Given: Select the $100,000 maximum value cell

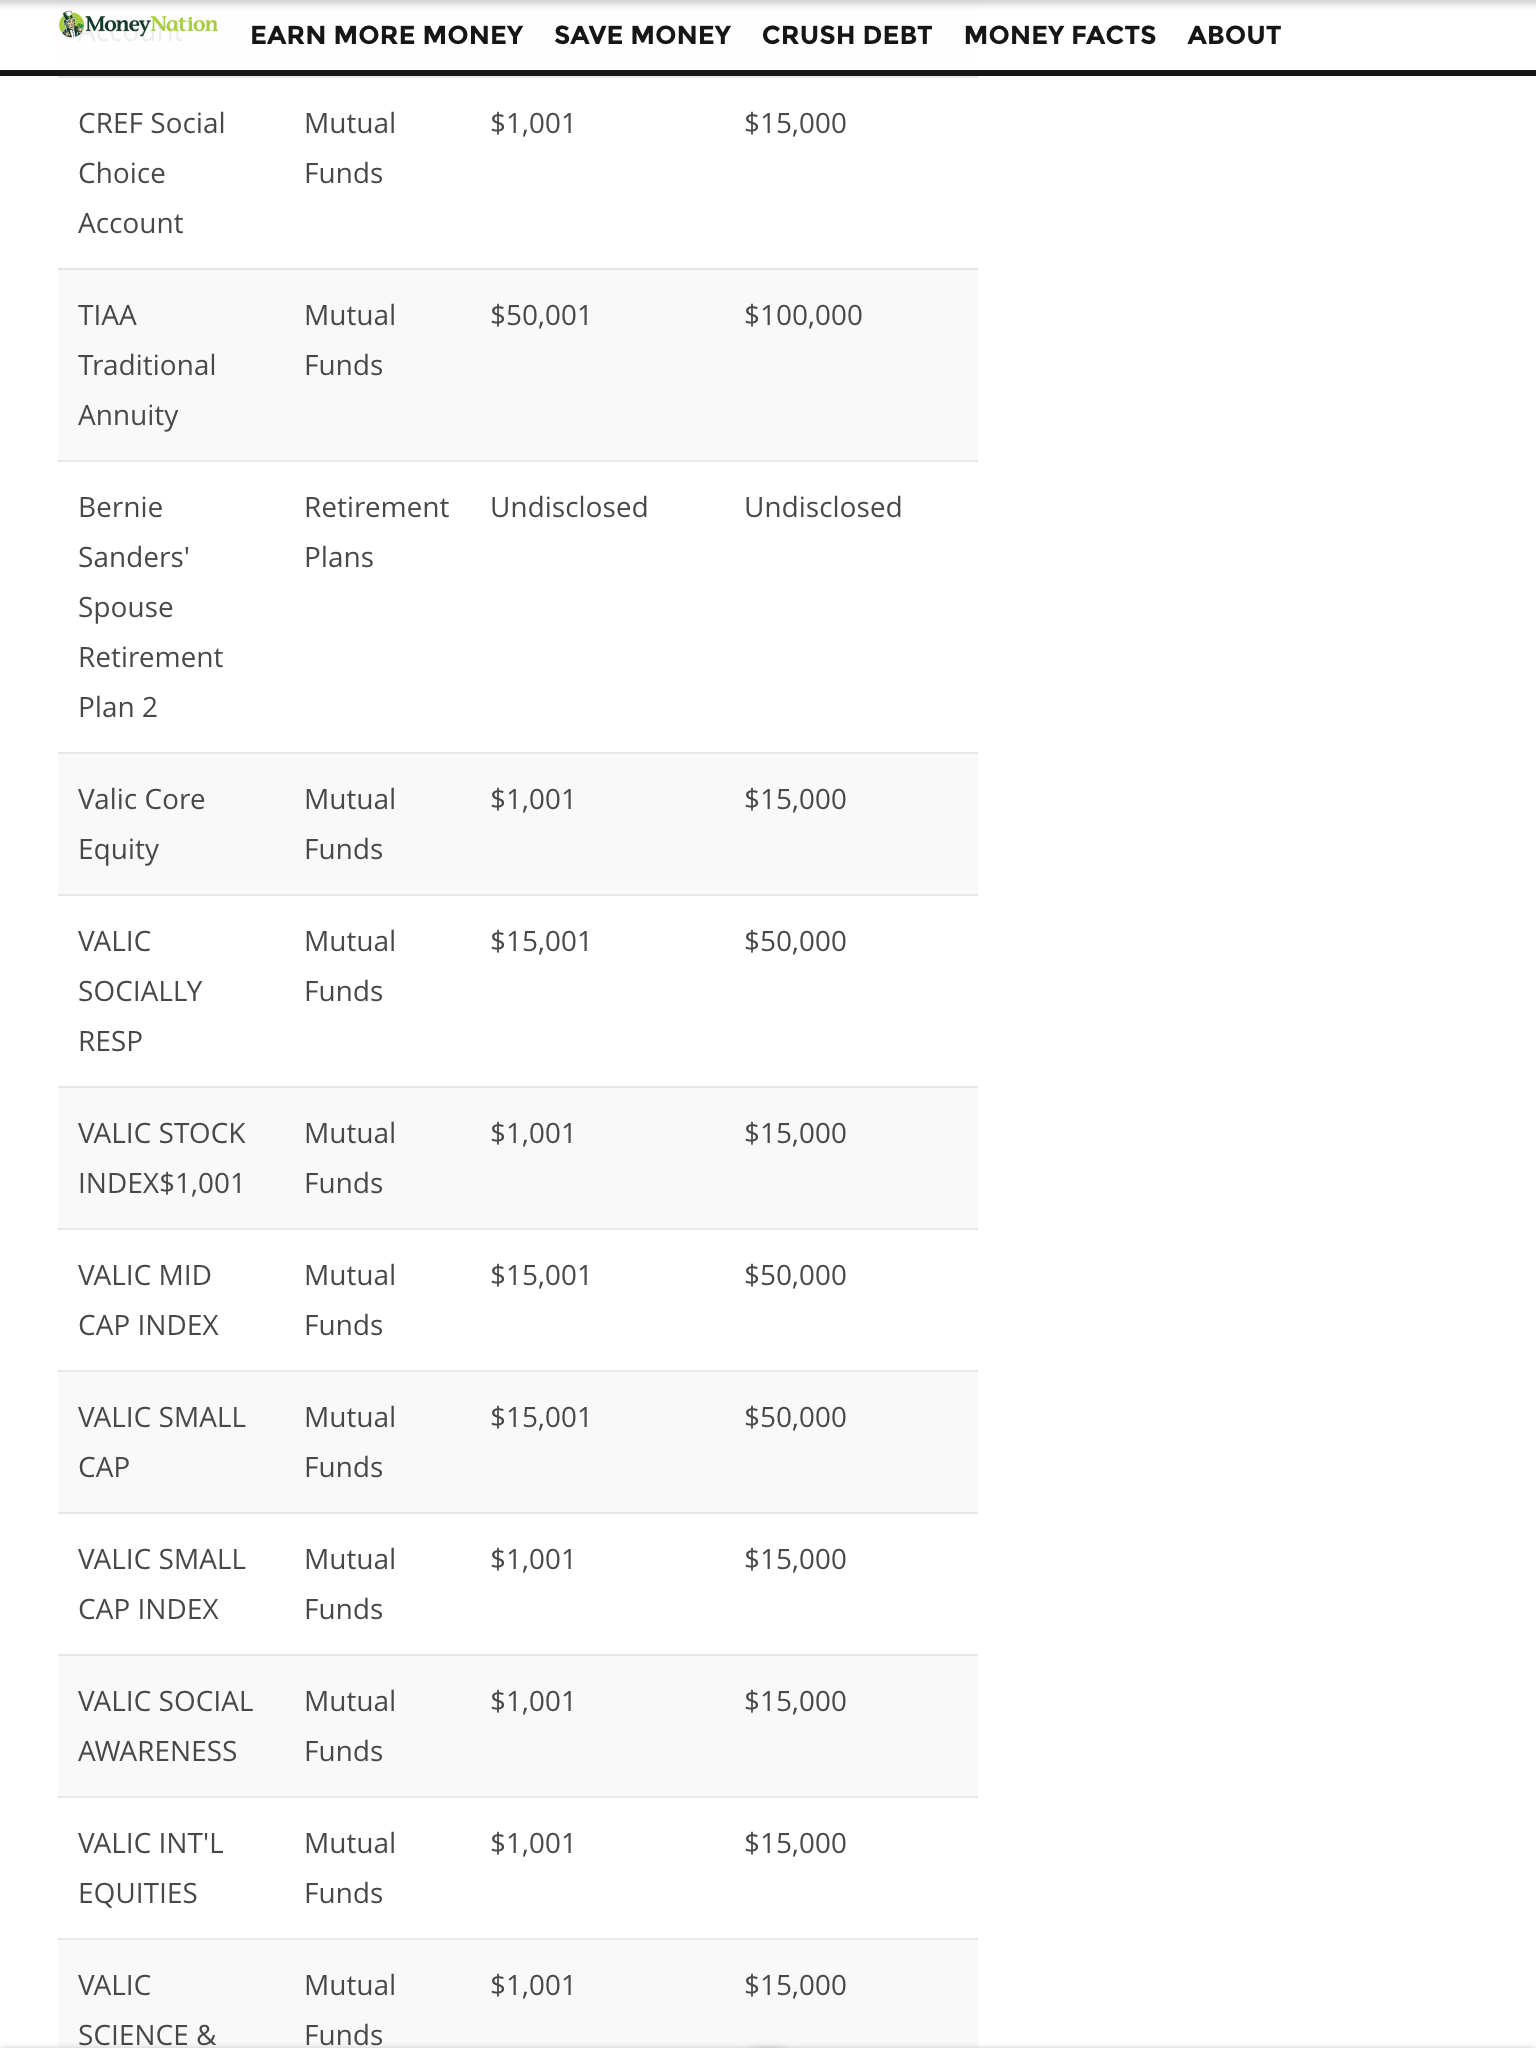Looking at the screenshot, I should pyautogui.click(x=803, y=316).
